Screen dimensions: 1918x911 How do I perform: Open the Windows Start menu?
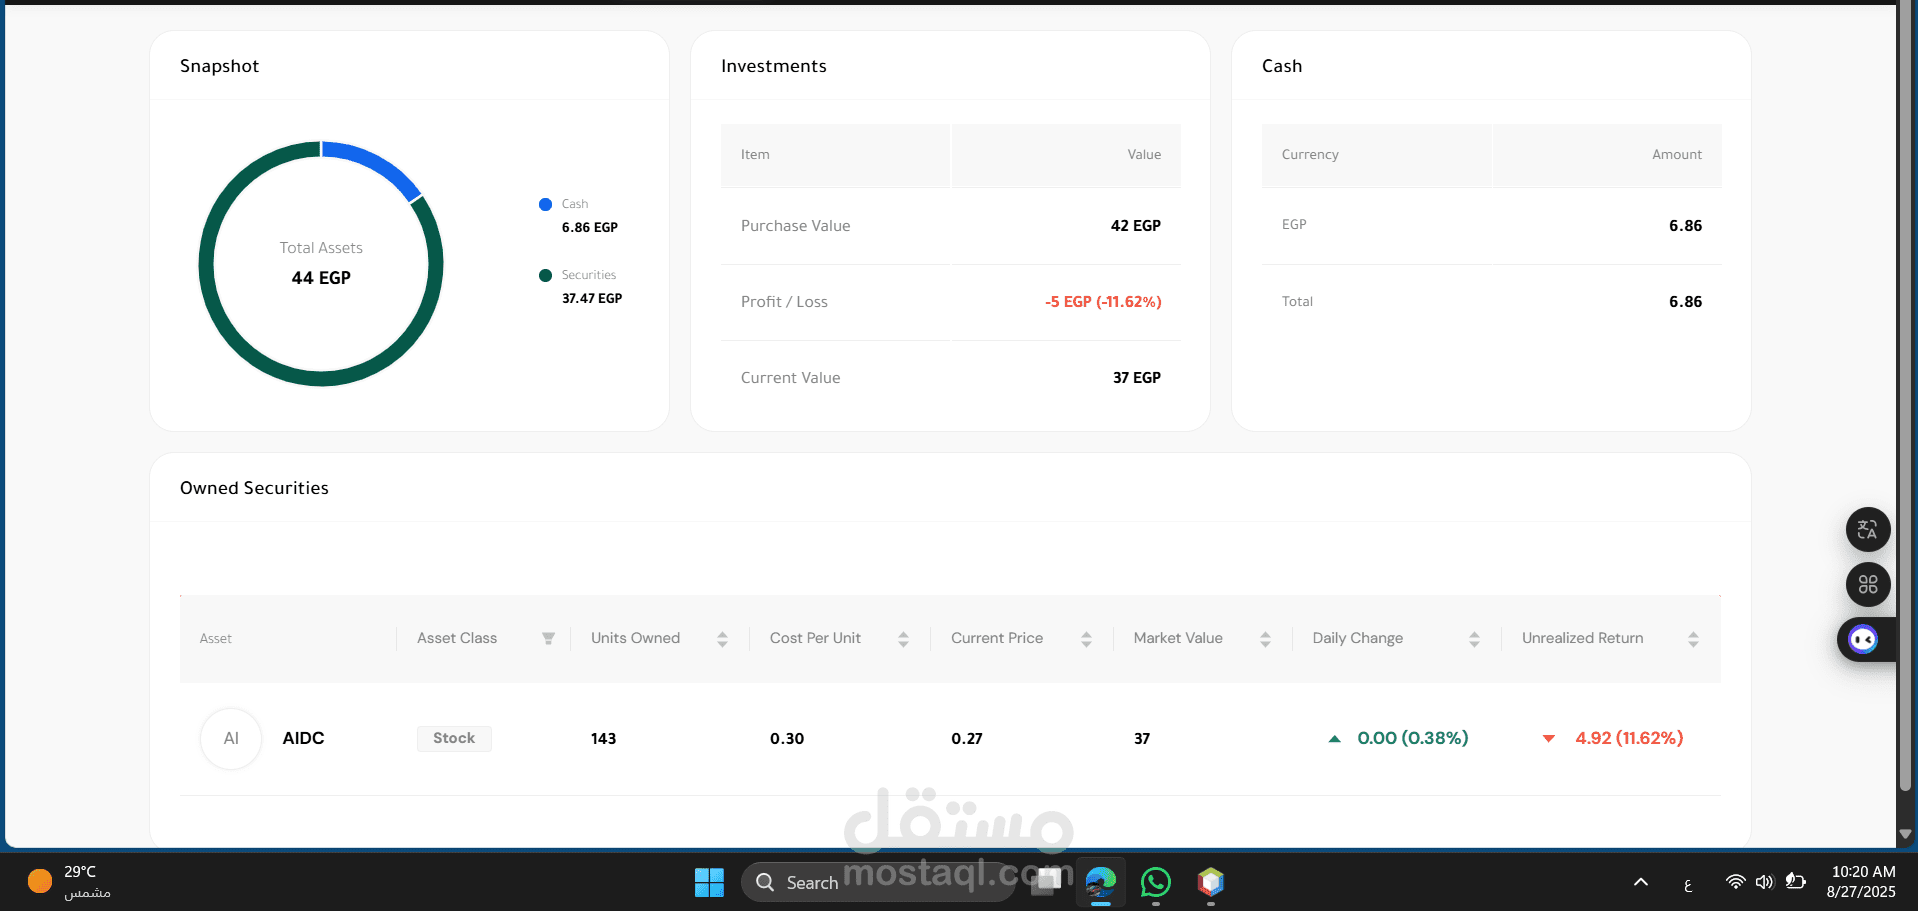(x=709, y=882)
